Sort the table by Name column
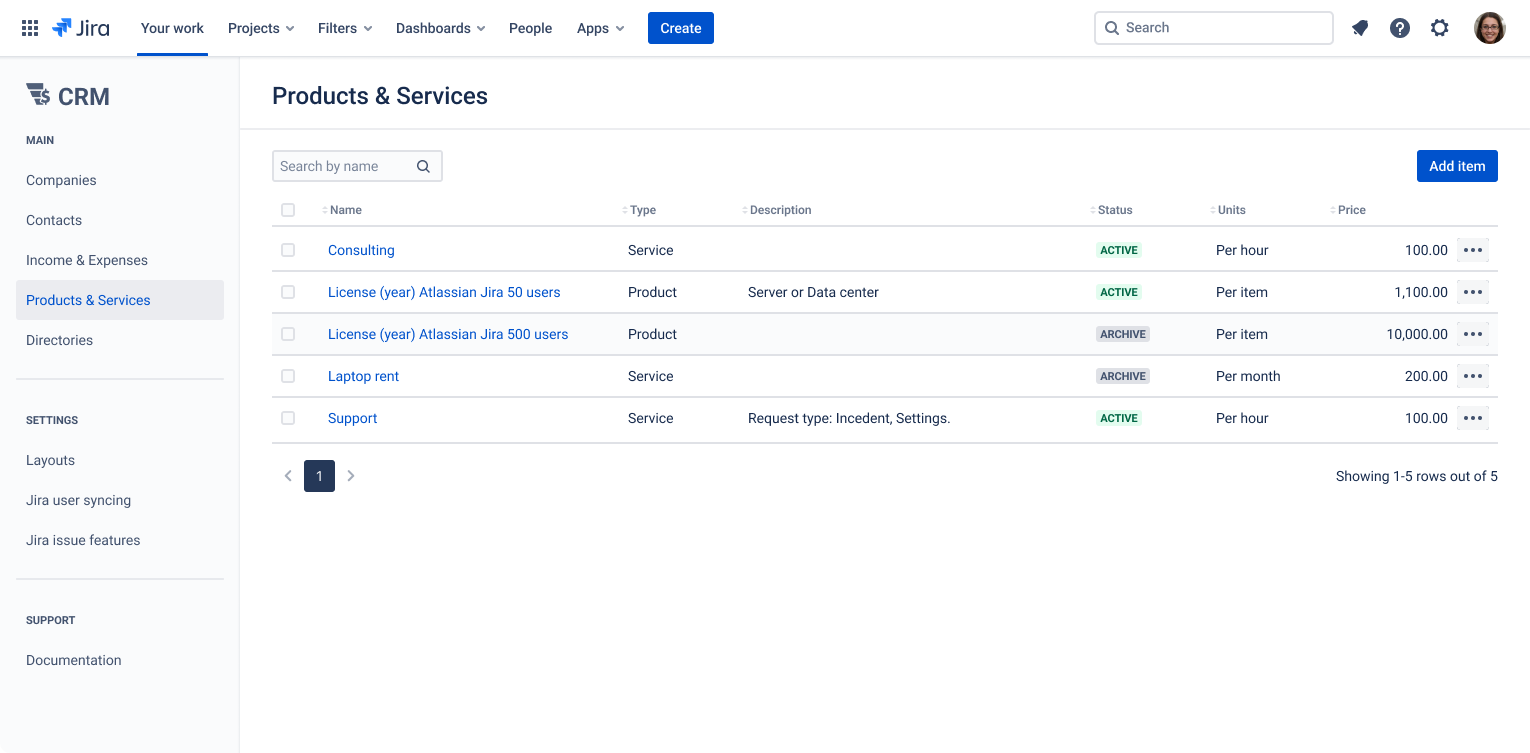 (x=342, y=210)
